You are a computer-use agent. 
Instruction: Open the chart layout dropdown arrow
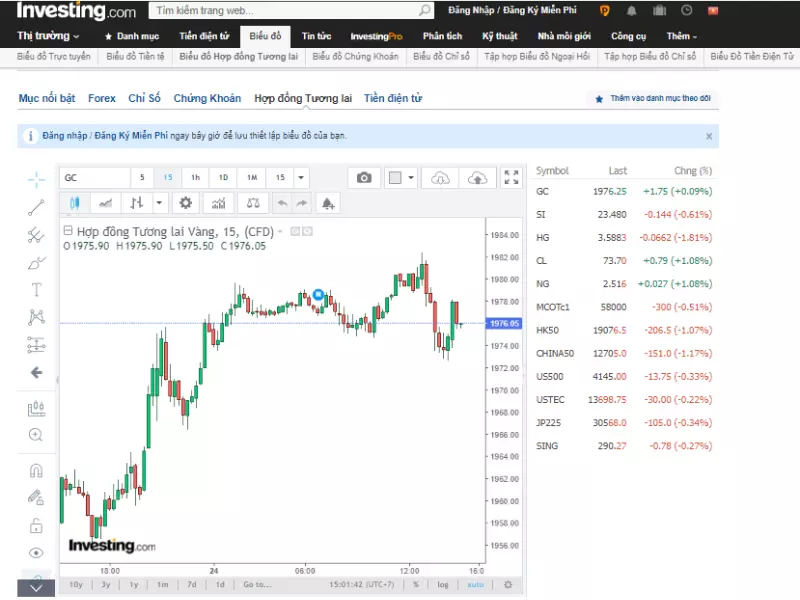point(411,178)
